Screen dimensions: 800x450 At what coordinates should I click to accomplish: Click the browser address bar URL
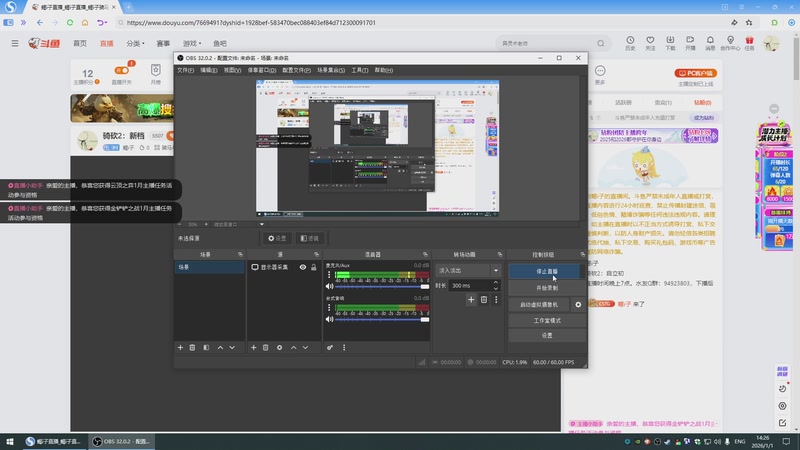point(250,21)
